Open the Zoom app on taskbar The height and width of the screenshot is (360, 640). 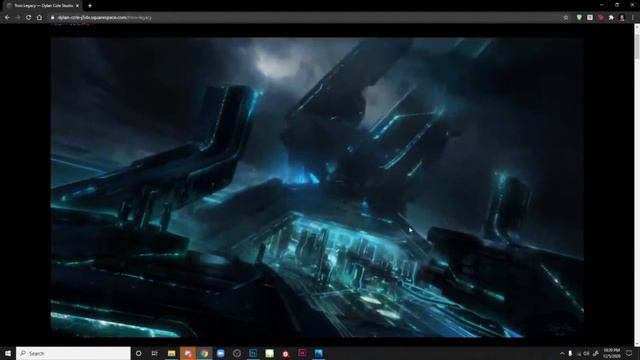(x=220, y=353)
